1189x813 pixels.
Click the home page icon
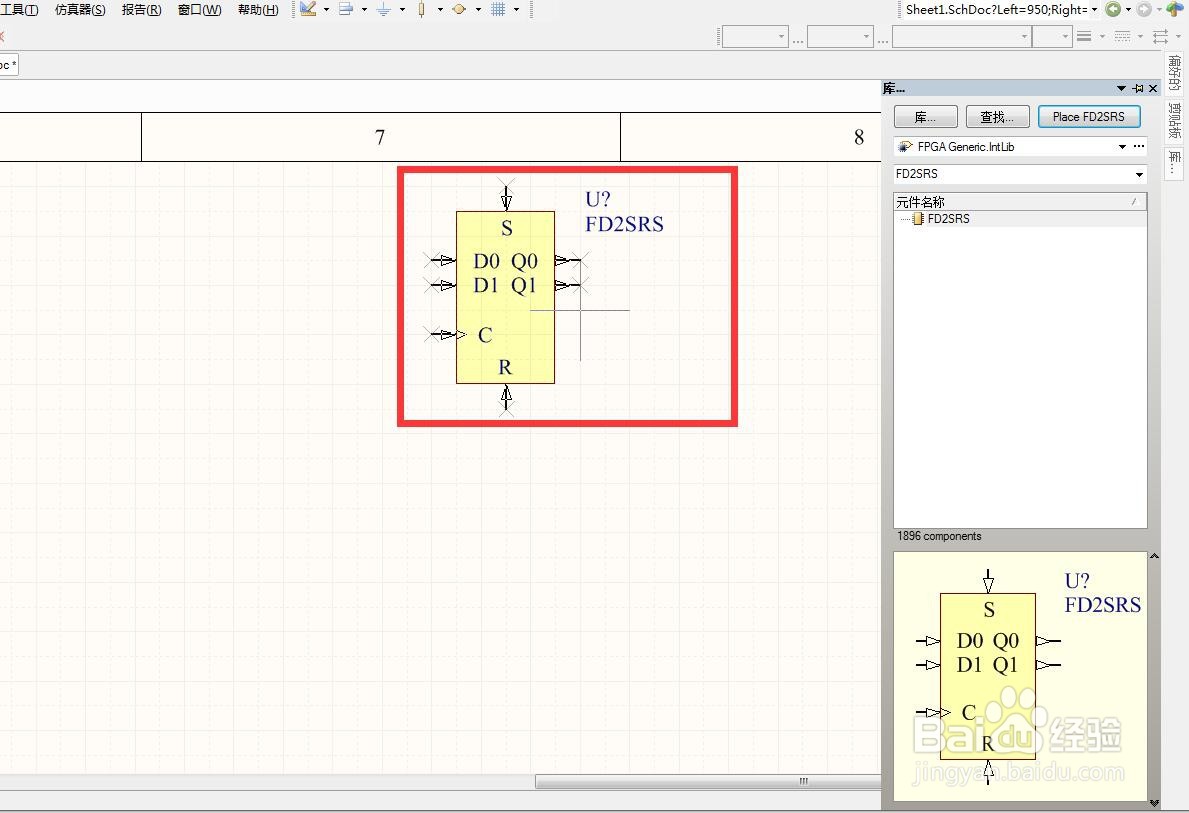pos(1175,9)
